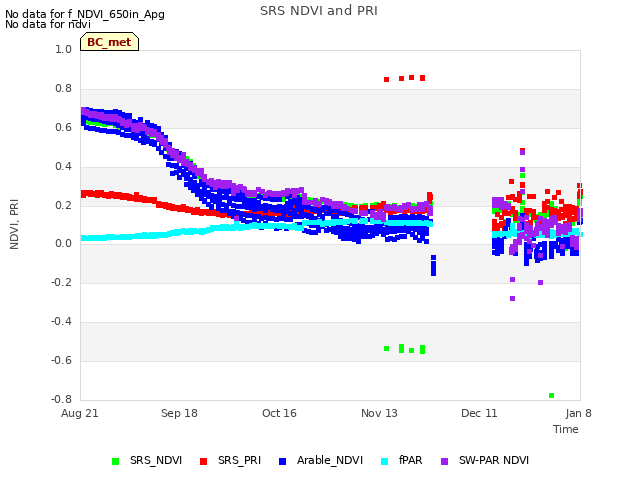Click the 0.2 y-axis tick label

(x=64, y=205)
